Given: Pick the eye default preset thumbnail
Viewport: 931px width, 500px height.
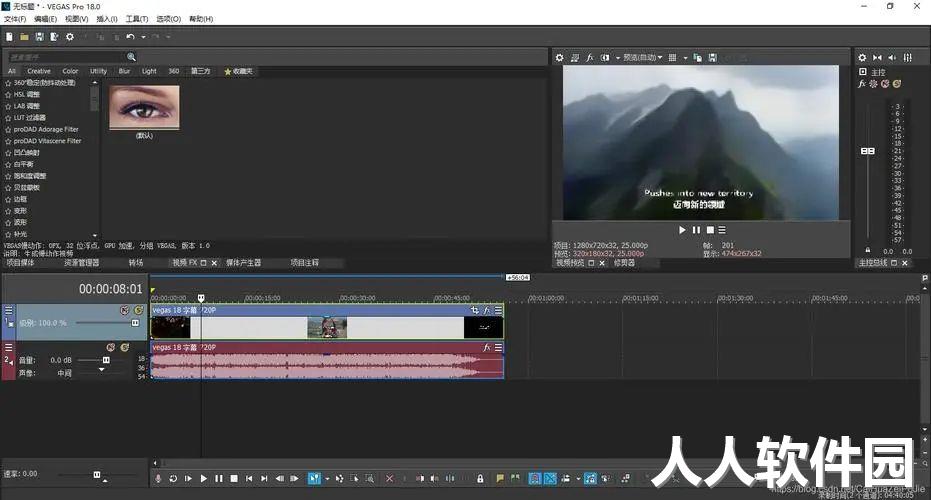Looking at the screenshot, I should pyautogui.click(x=144, y=107).
